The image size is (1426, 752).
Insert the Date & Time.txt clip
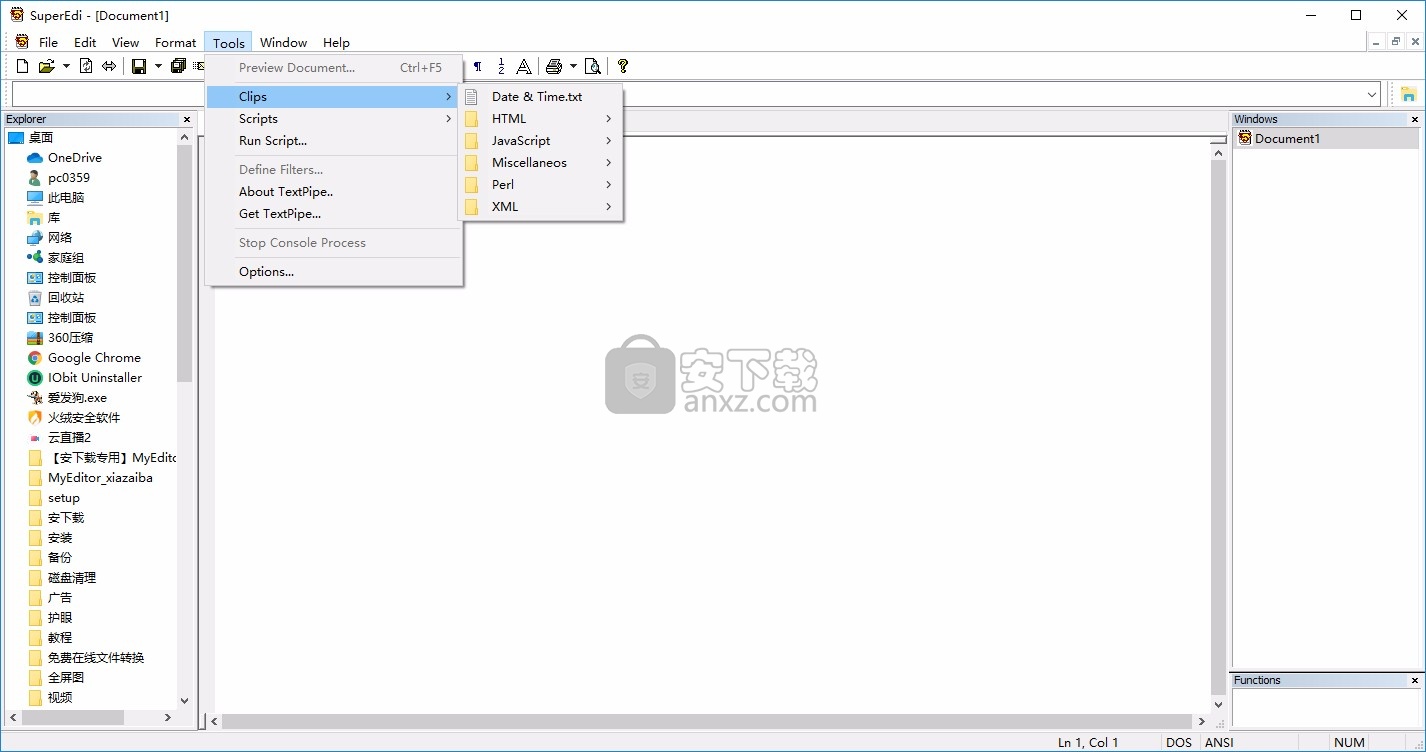click(x=540, y=96)
